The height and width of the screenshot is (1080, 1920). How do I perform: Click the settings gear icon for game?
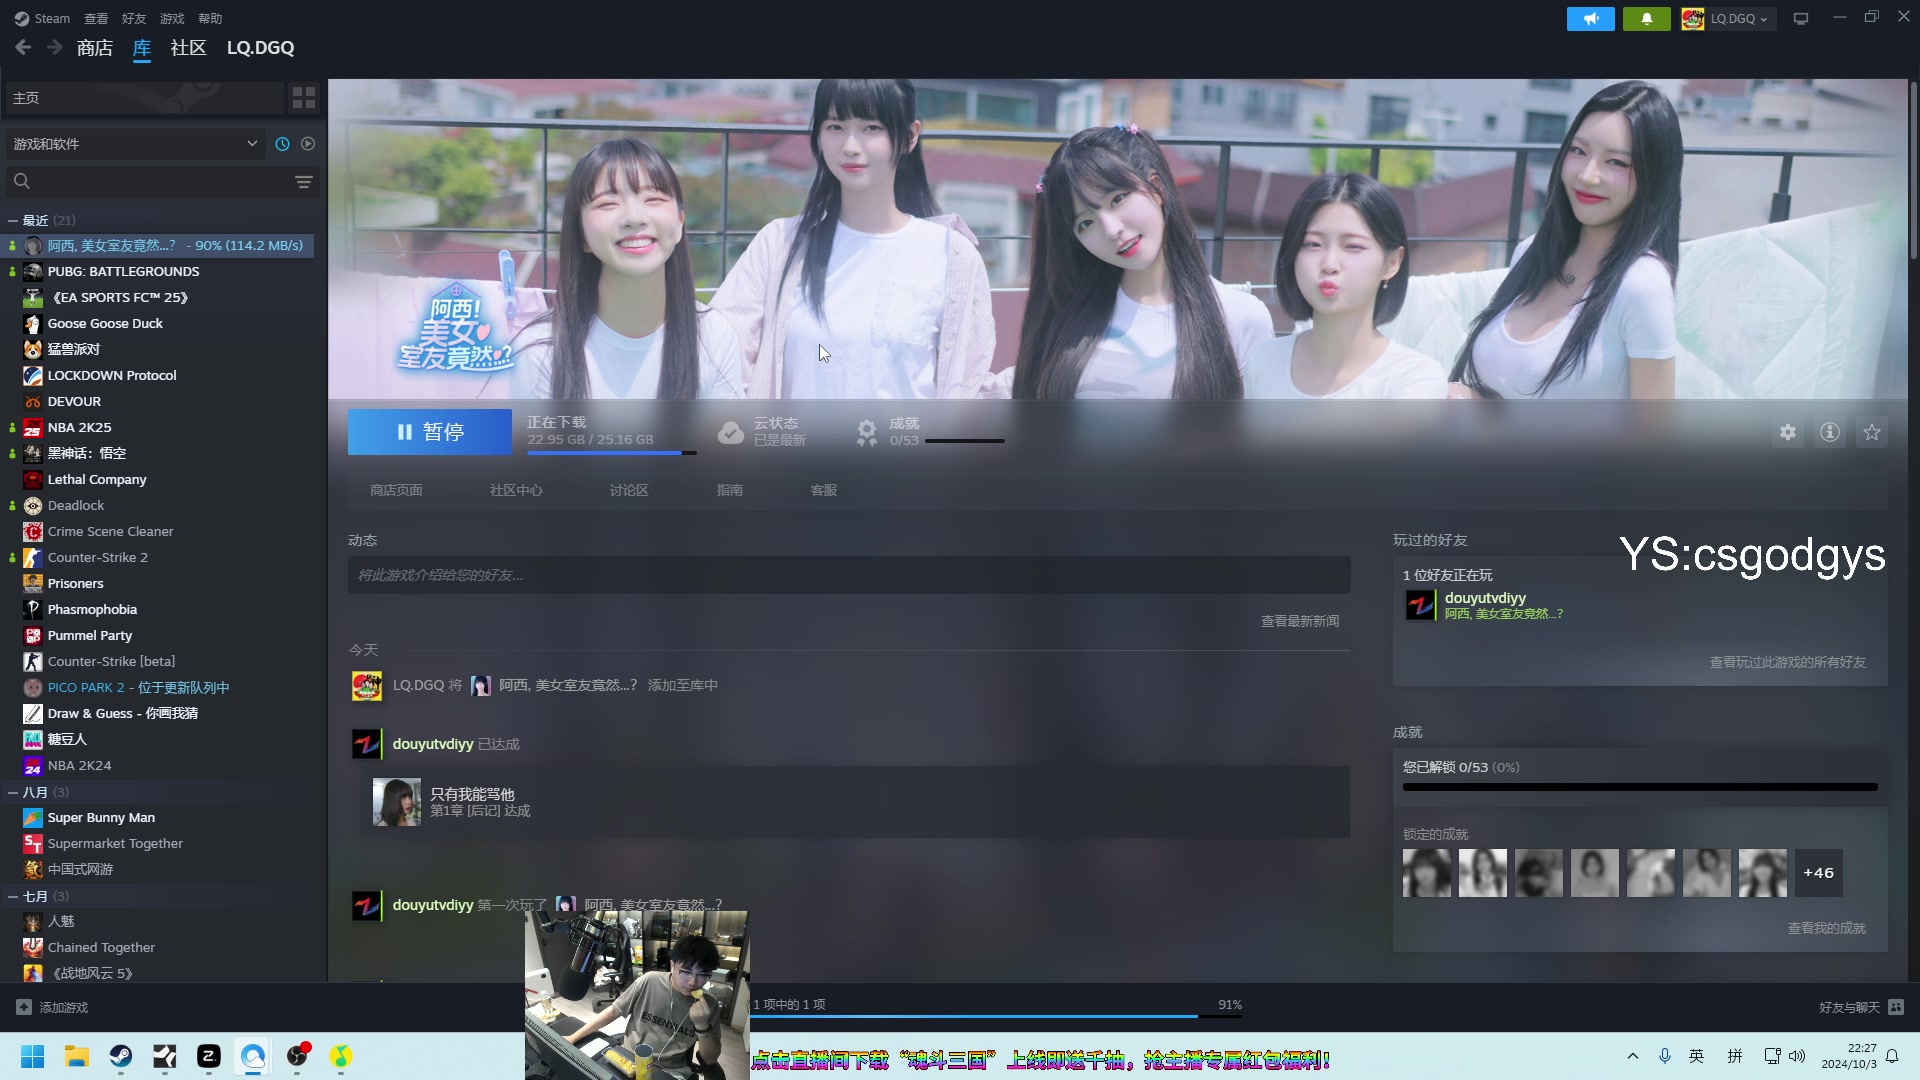(1788, 433)
